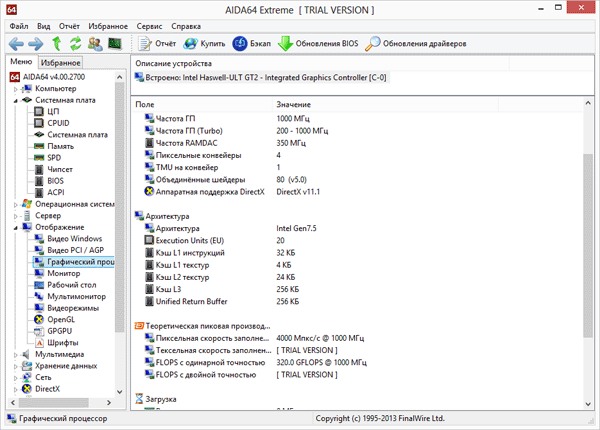Expand the DirectX tree node
Viewport: 600px width, 430px height.
(x=16, y=389)
